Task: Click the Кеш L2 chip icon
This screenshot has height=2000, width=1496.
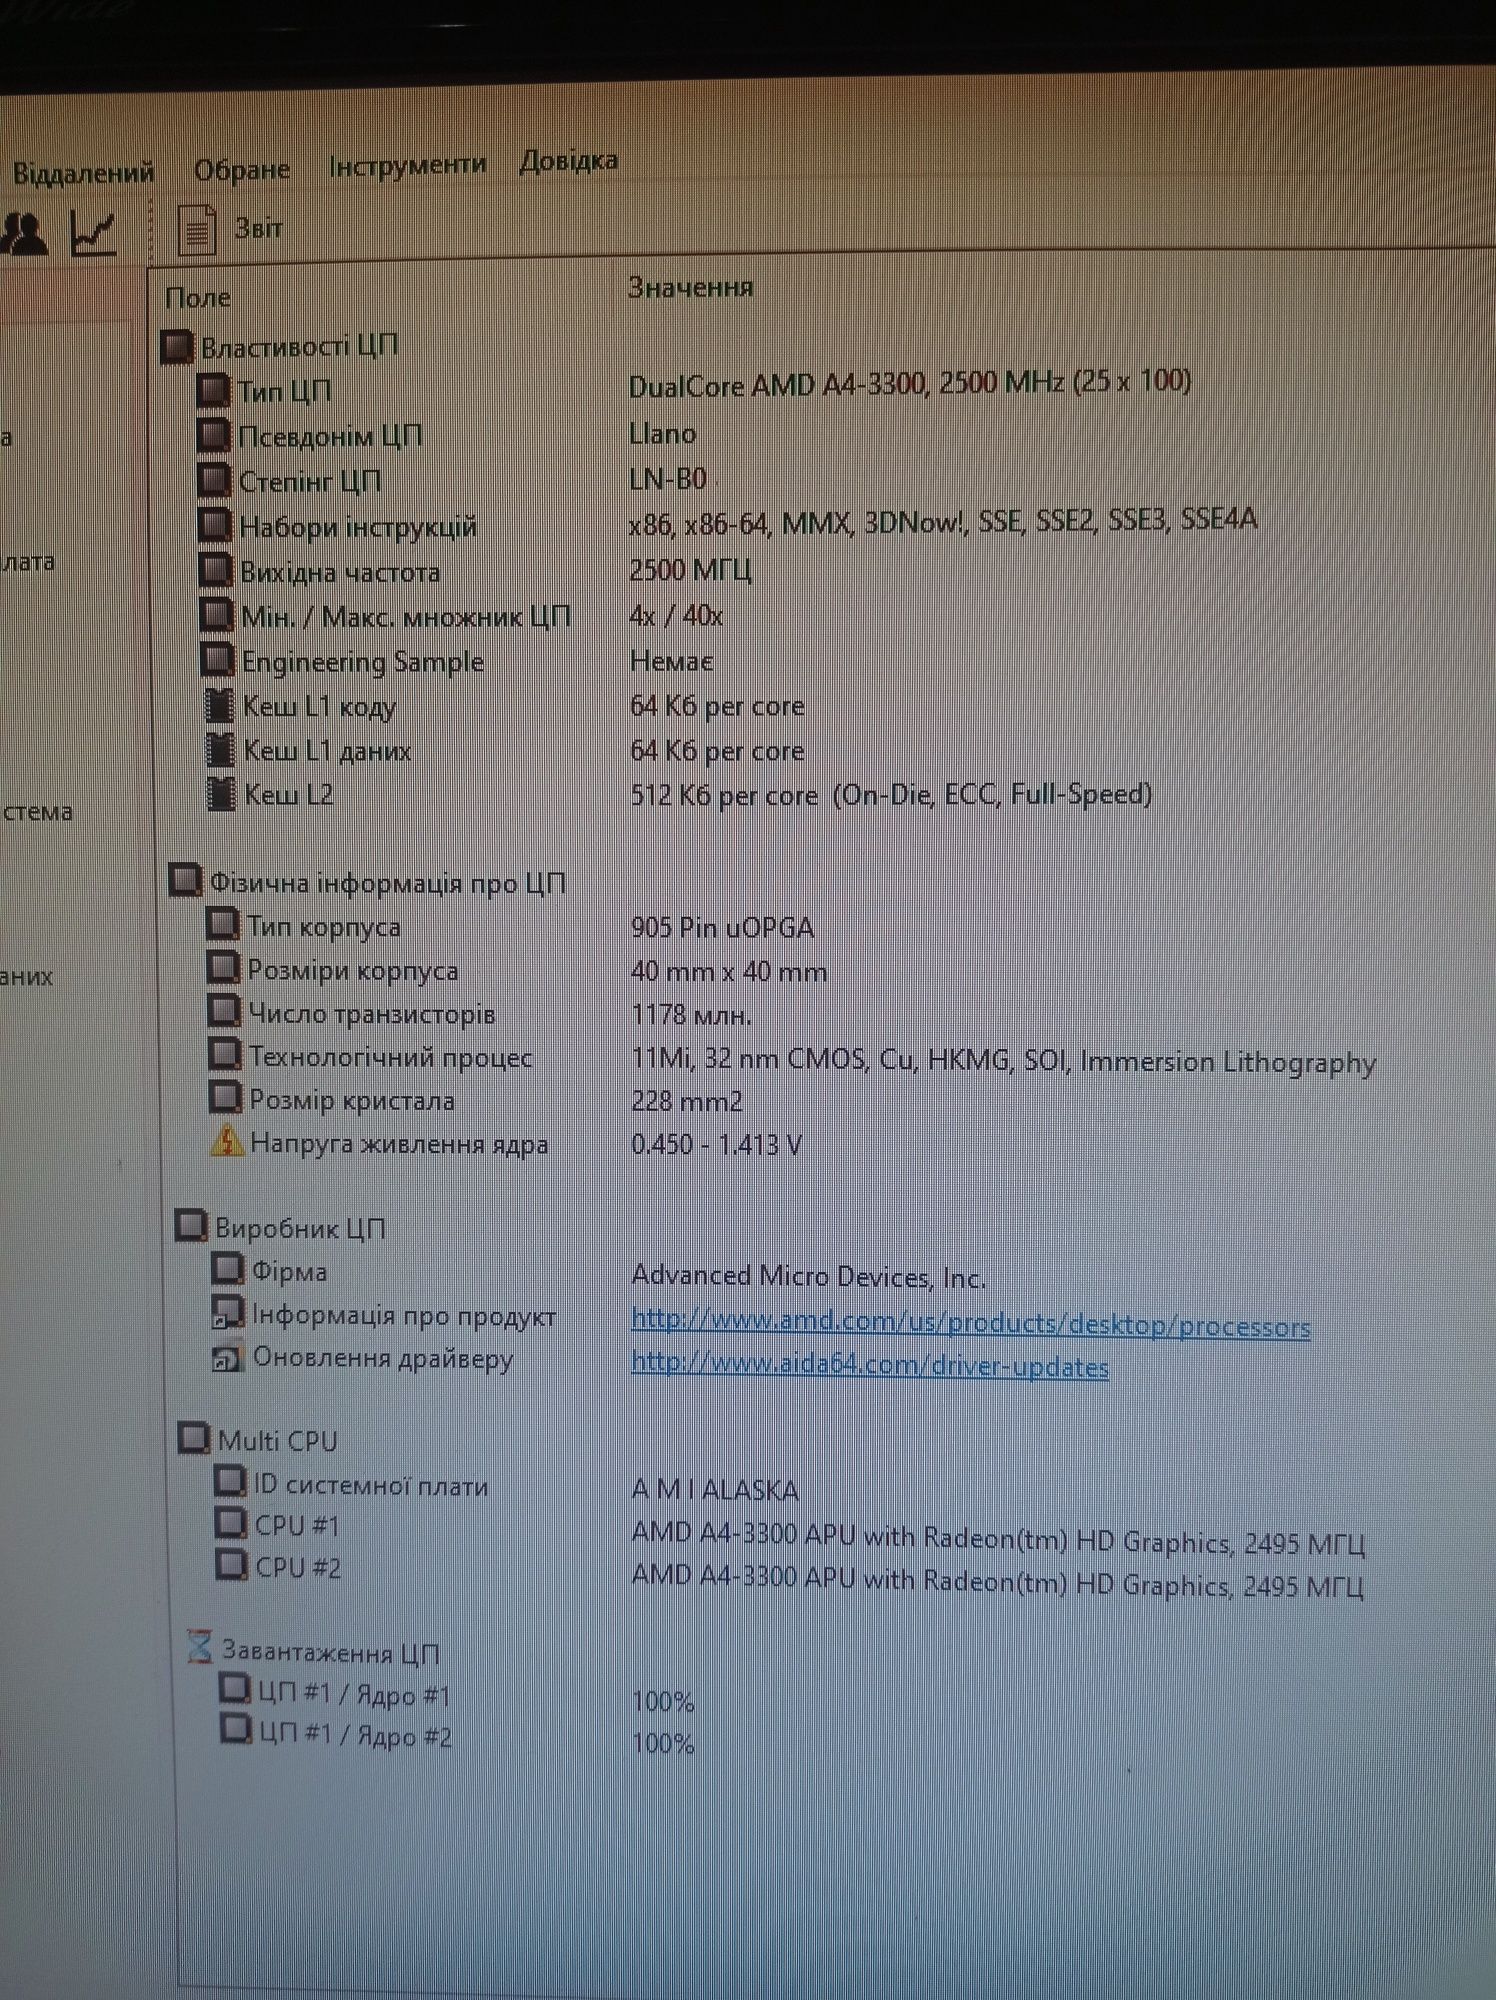Action: click(x=221, y=794)
